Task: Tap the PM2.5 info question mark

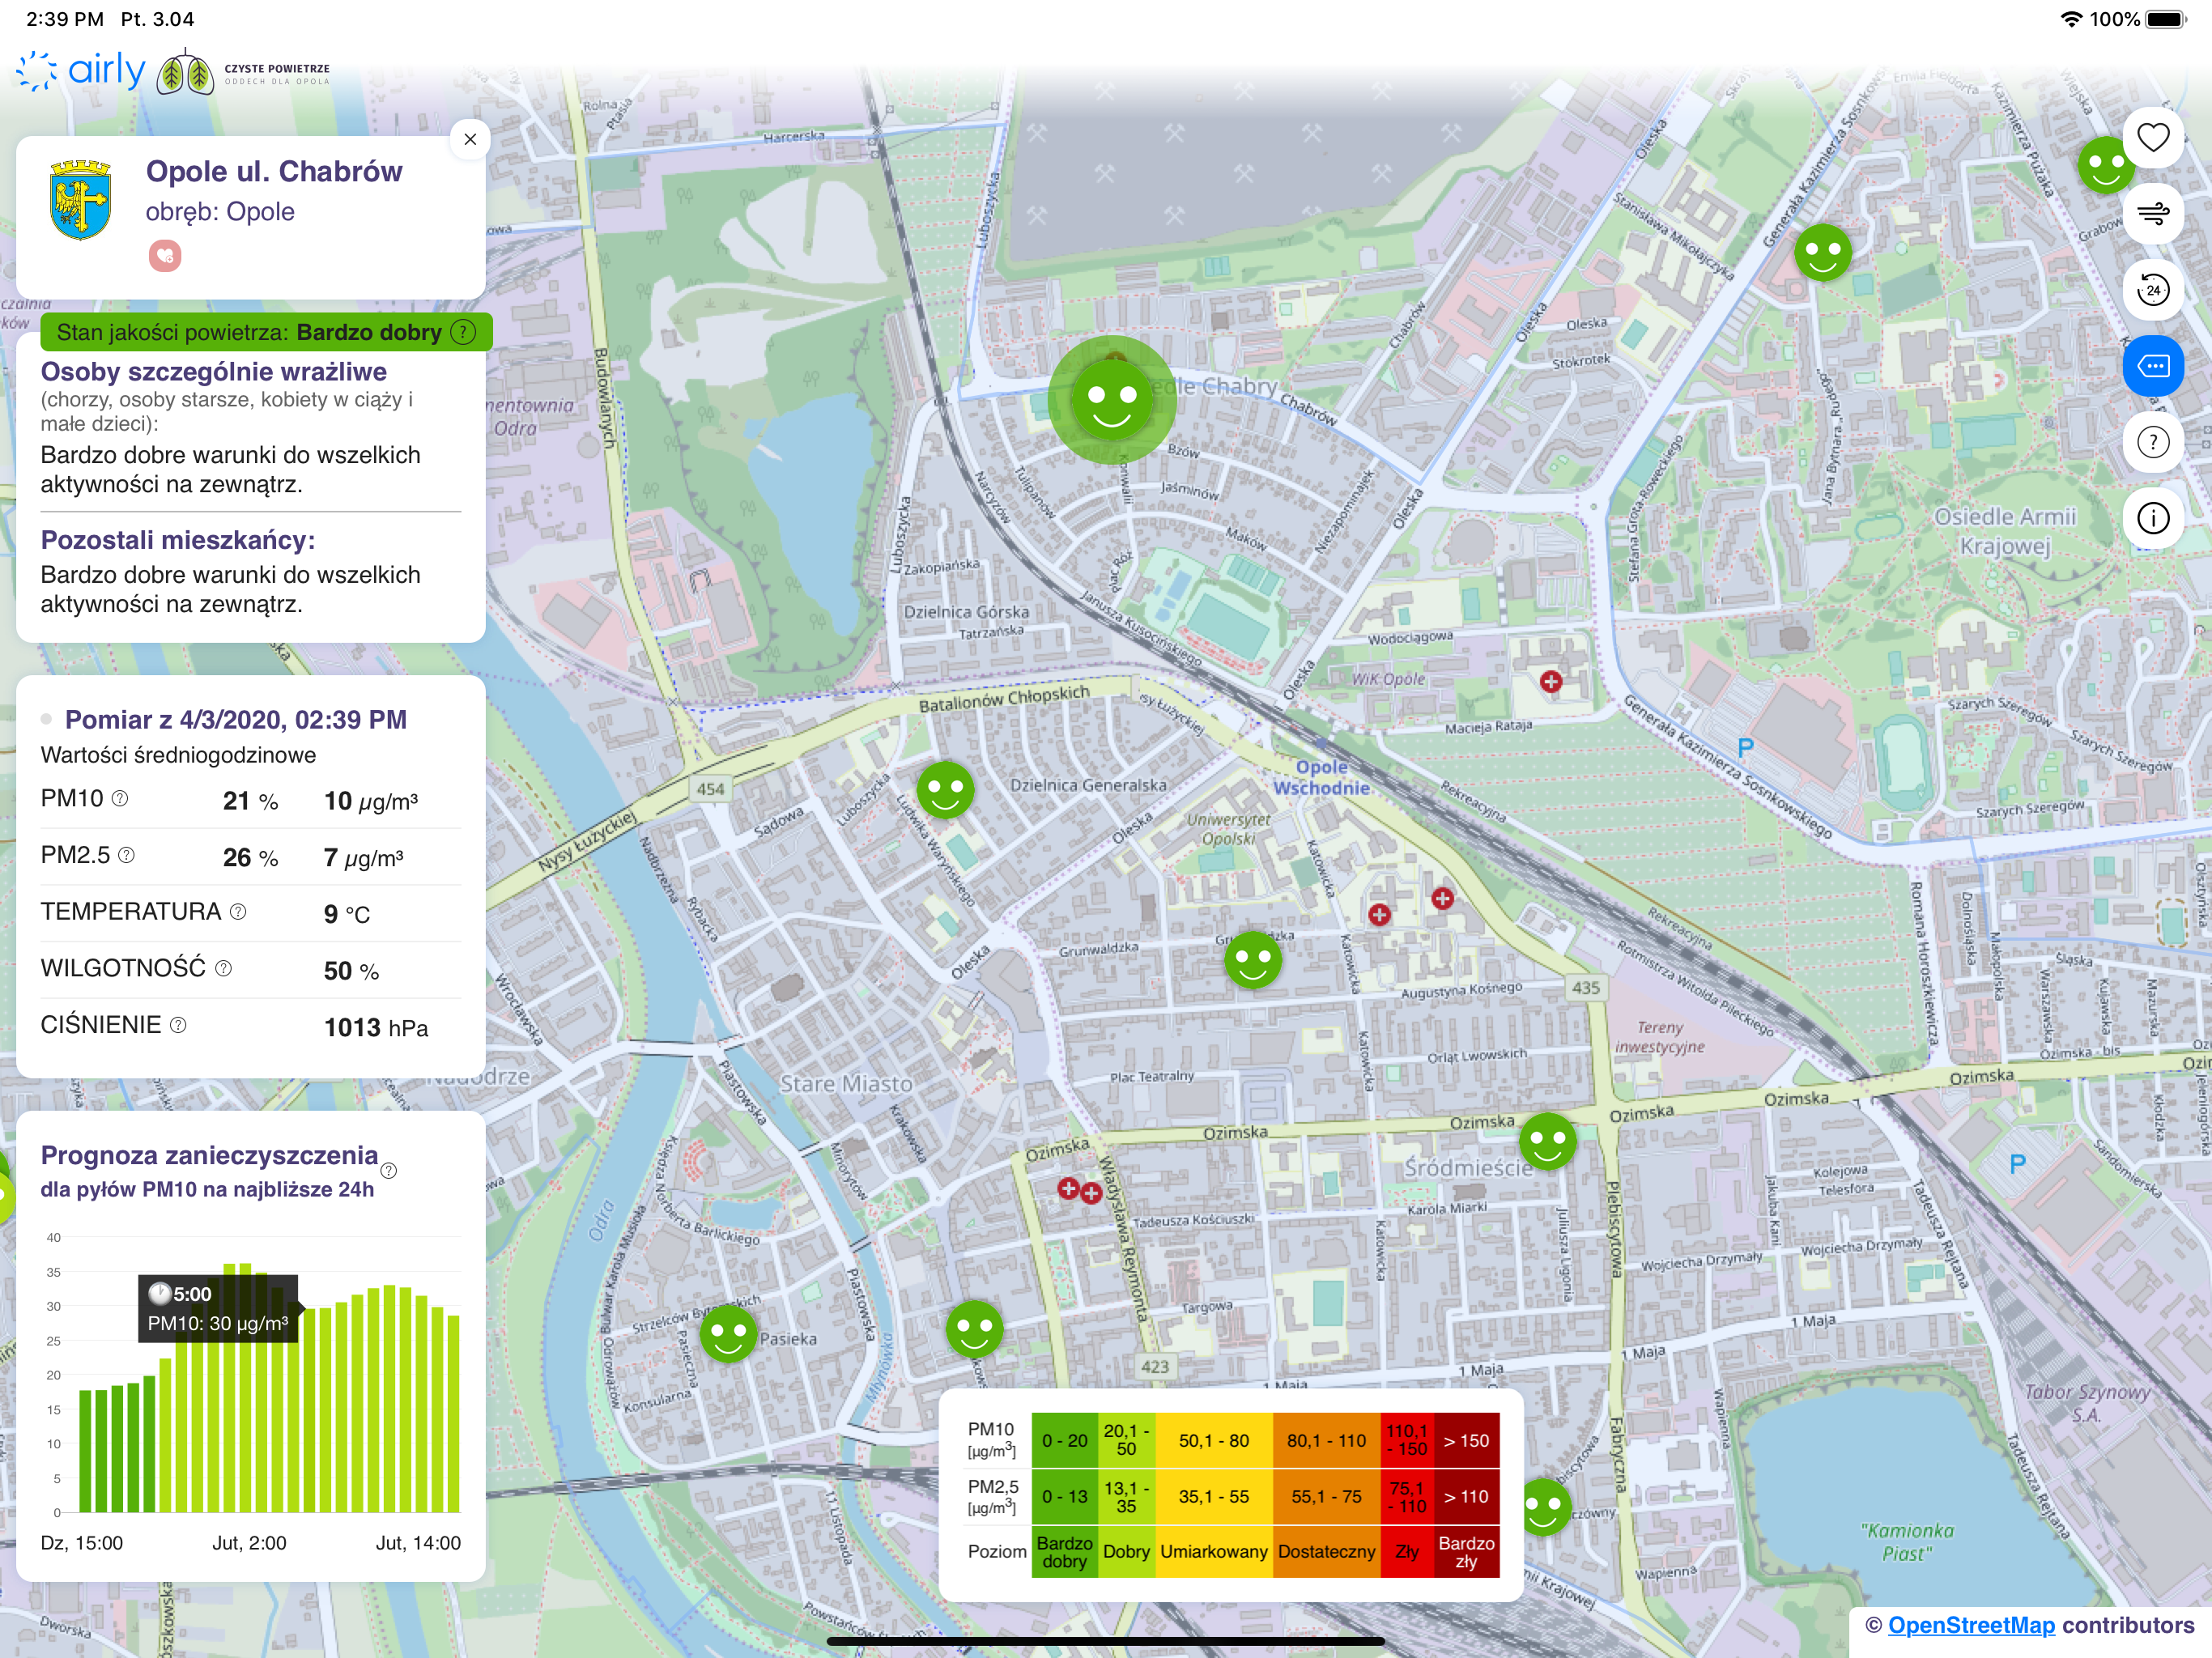Action: click(x=126, y=855)
